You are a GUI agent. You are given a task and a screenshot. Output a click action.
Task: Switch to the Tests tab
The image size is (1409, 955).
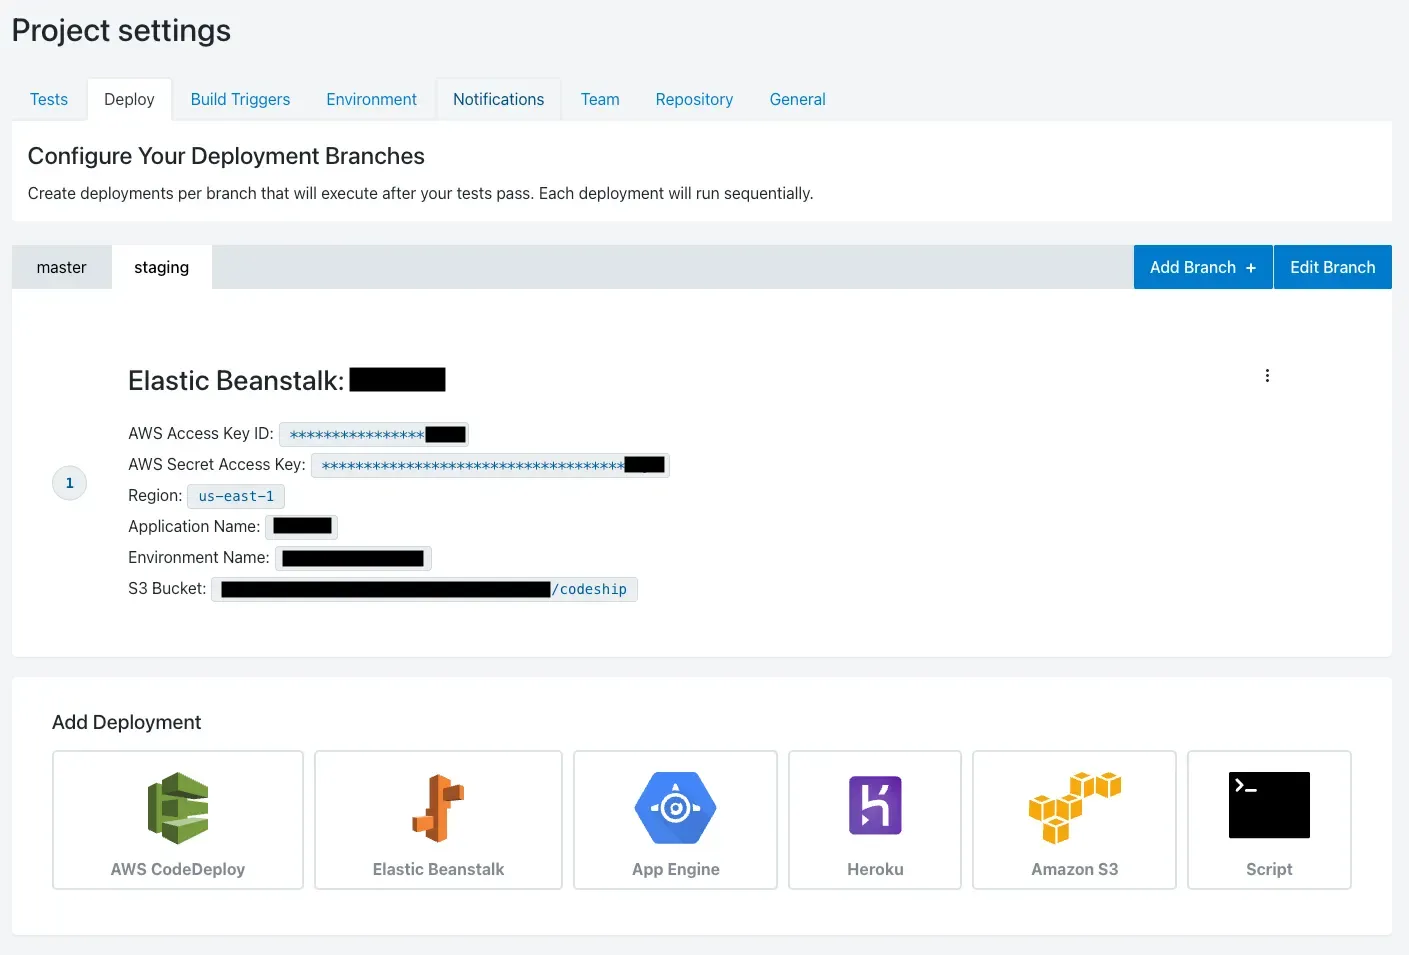click(49, 100)
